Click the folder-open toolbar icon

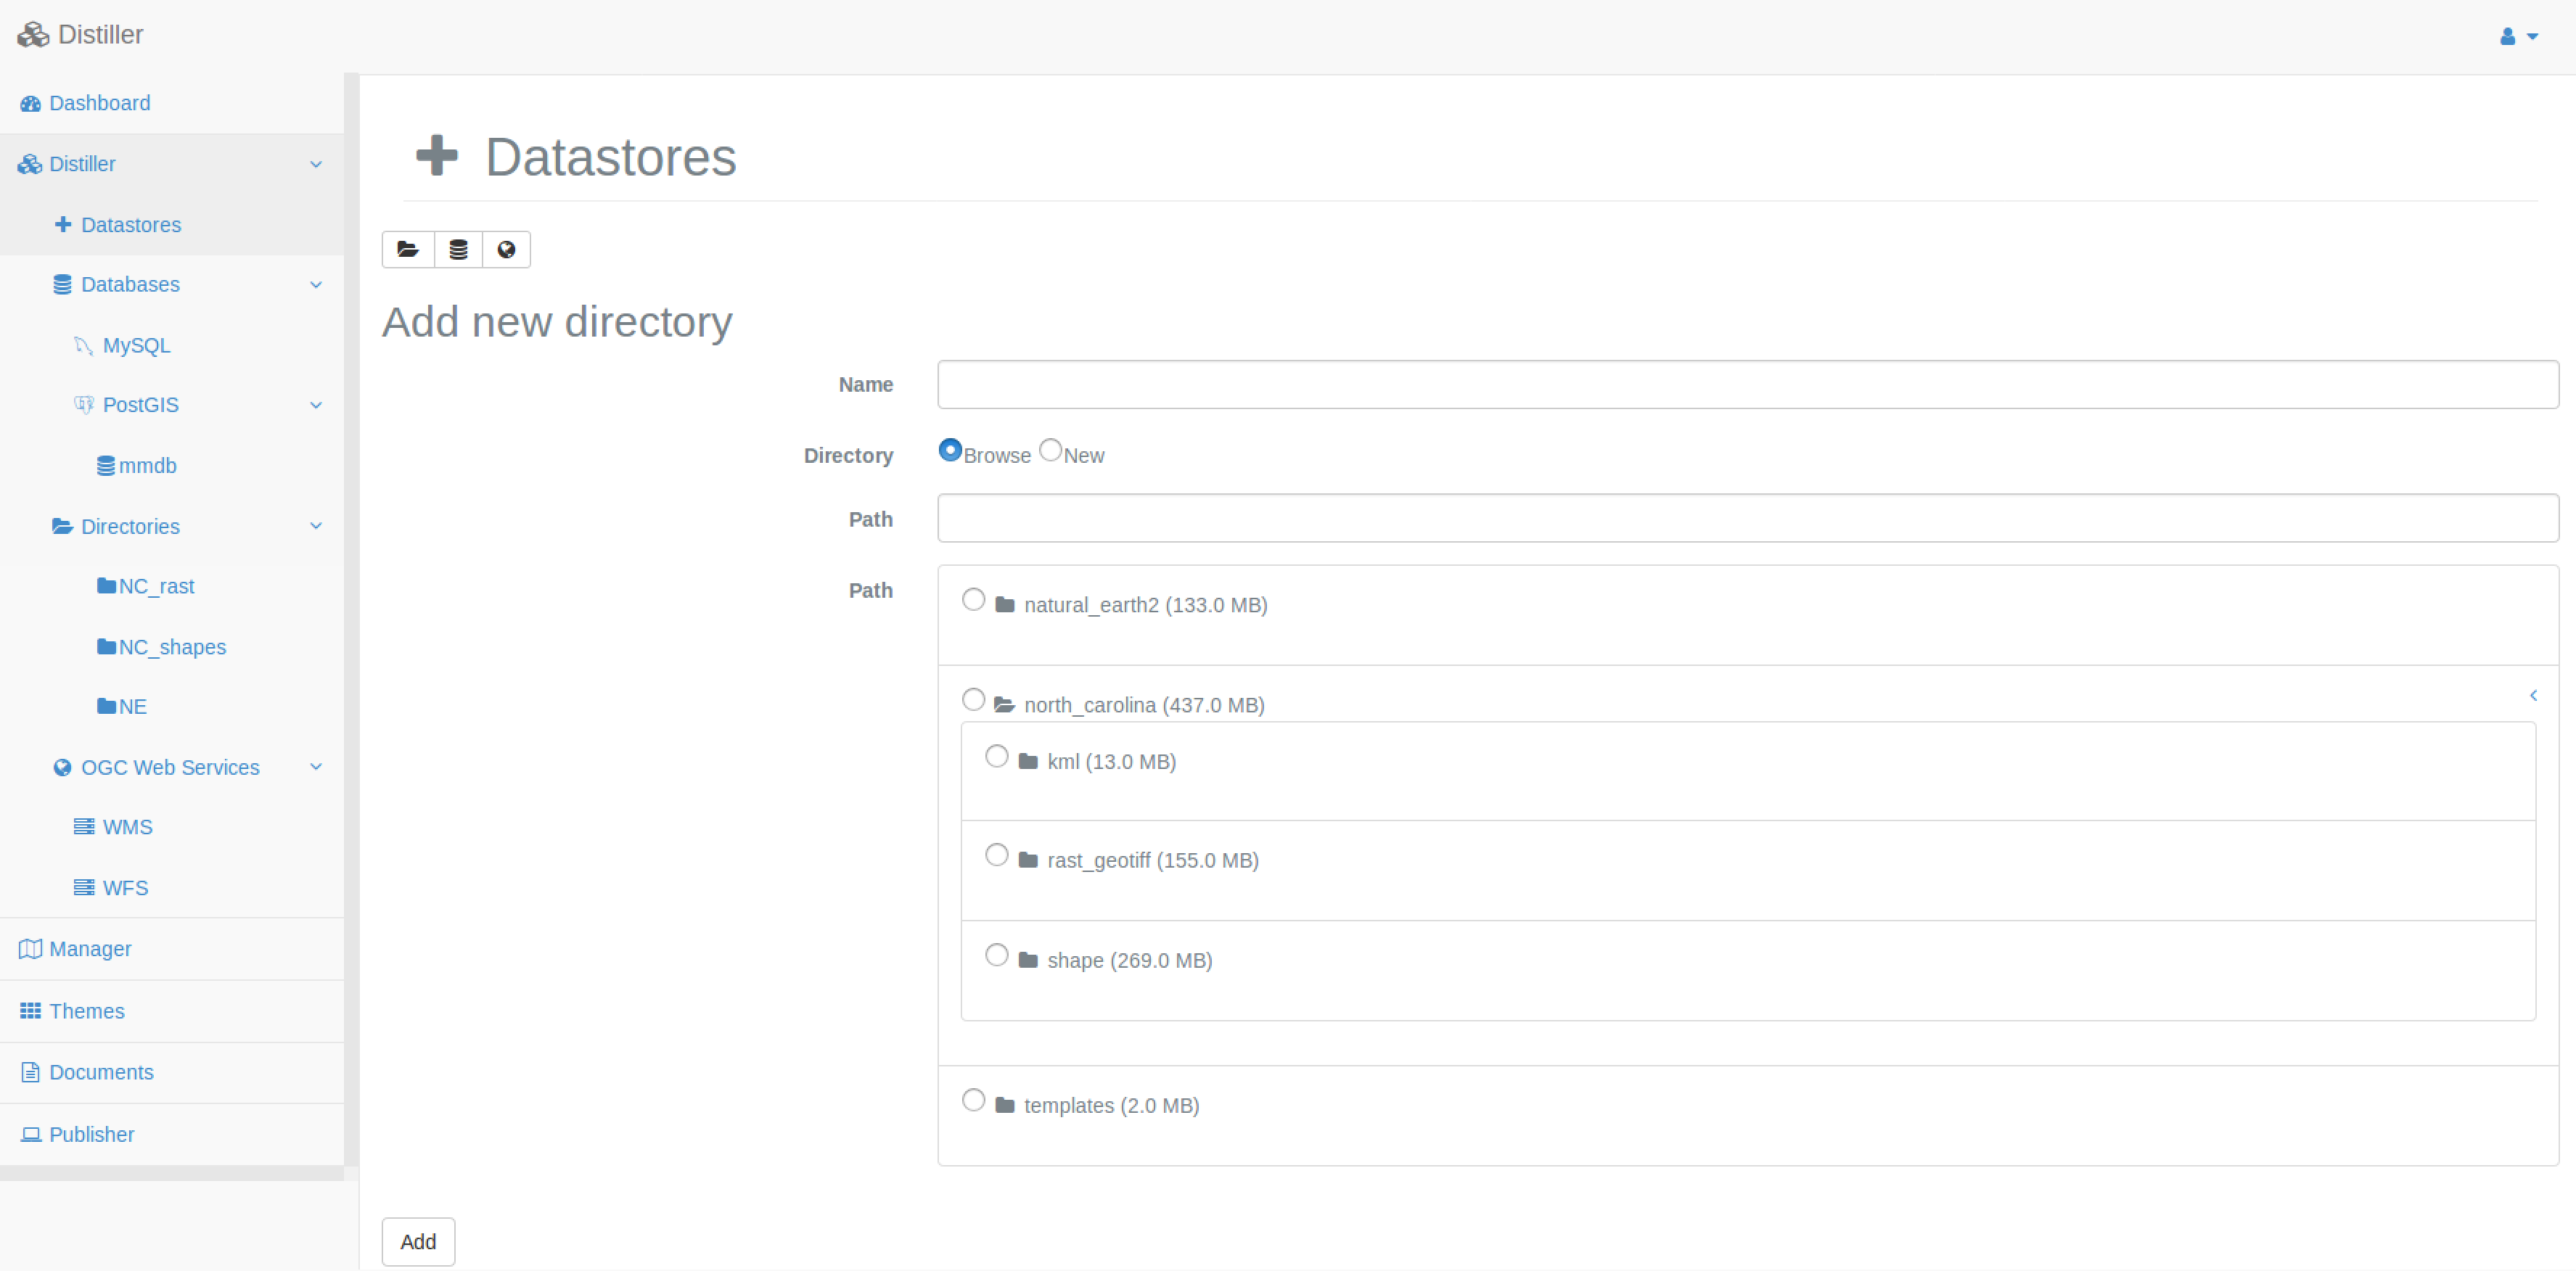(408, 250)
